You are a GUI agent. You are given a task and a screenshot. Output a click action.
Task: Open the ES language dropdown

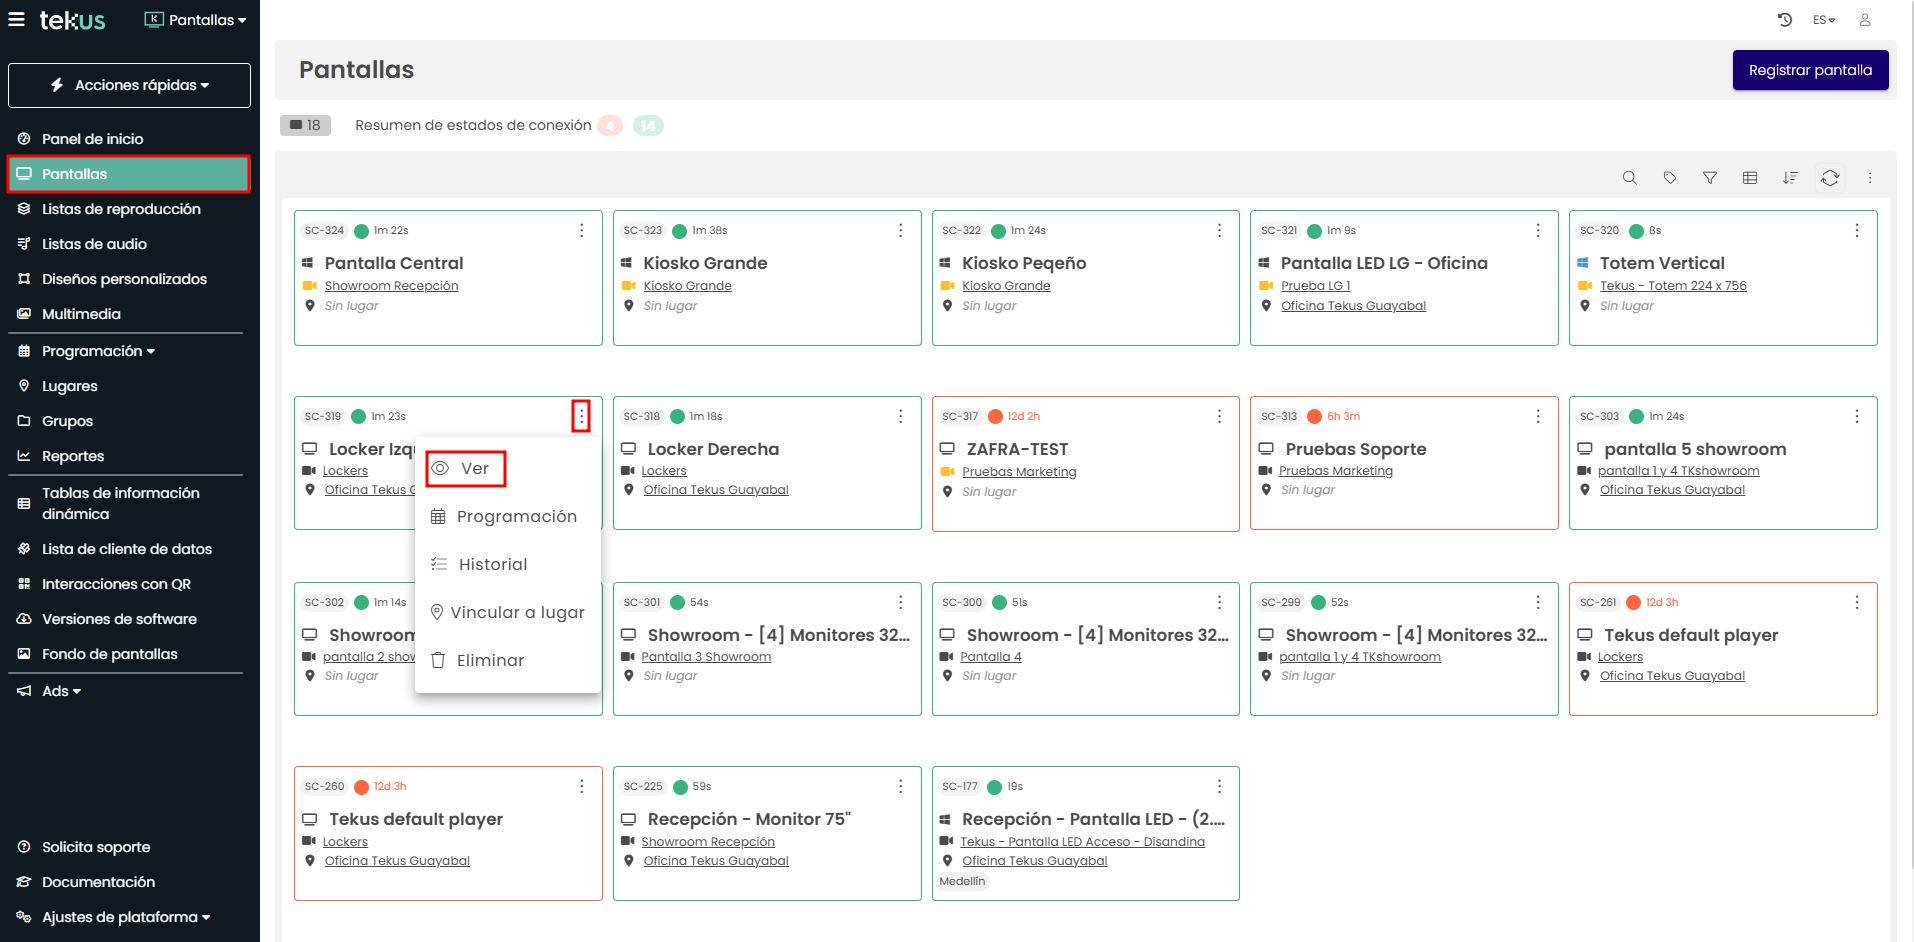tap(1823, 20)
